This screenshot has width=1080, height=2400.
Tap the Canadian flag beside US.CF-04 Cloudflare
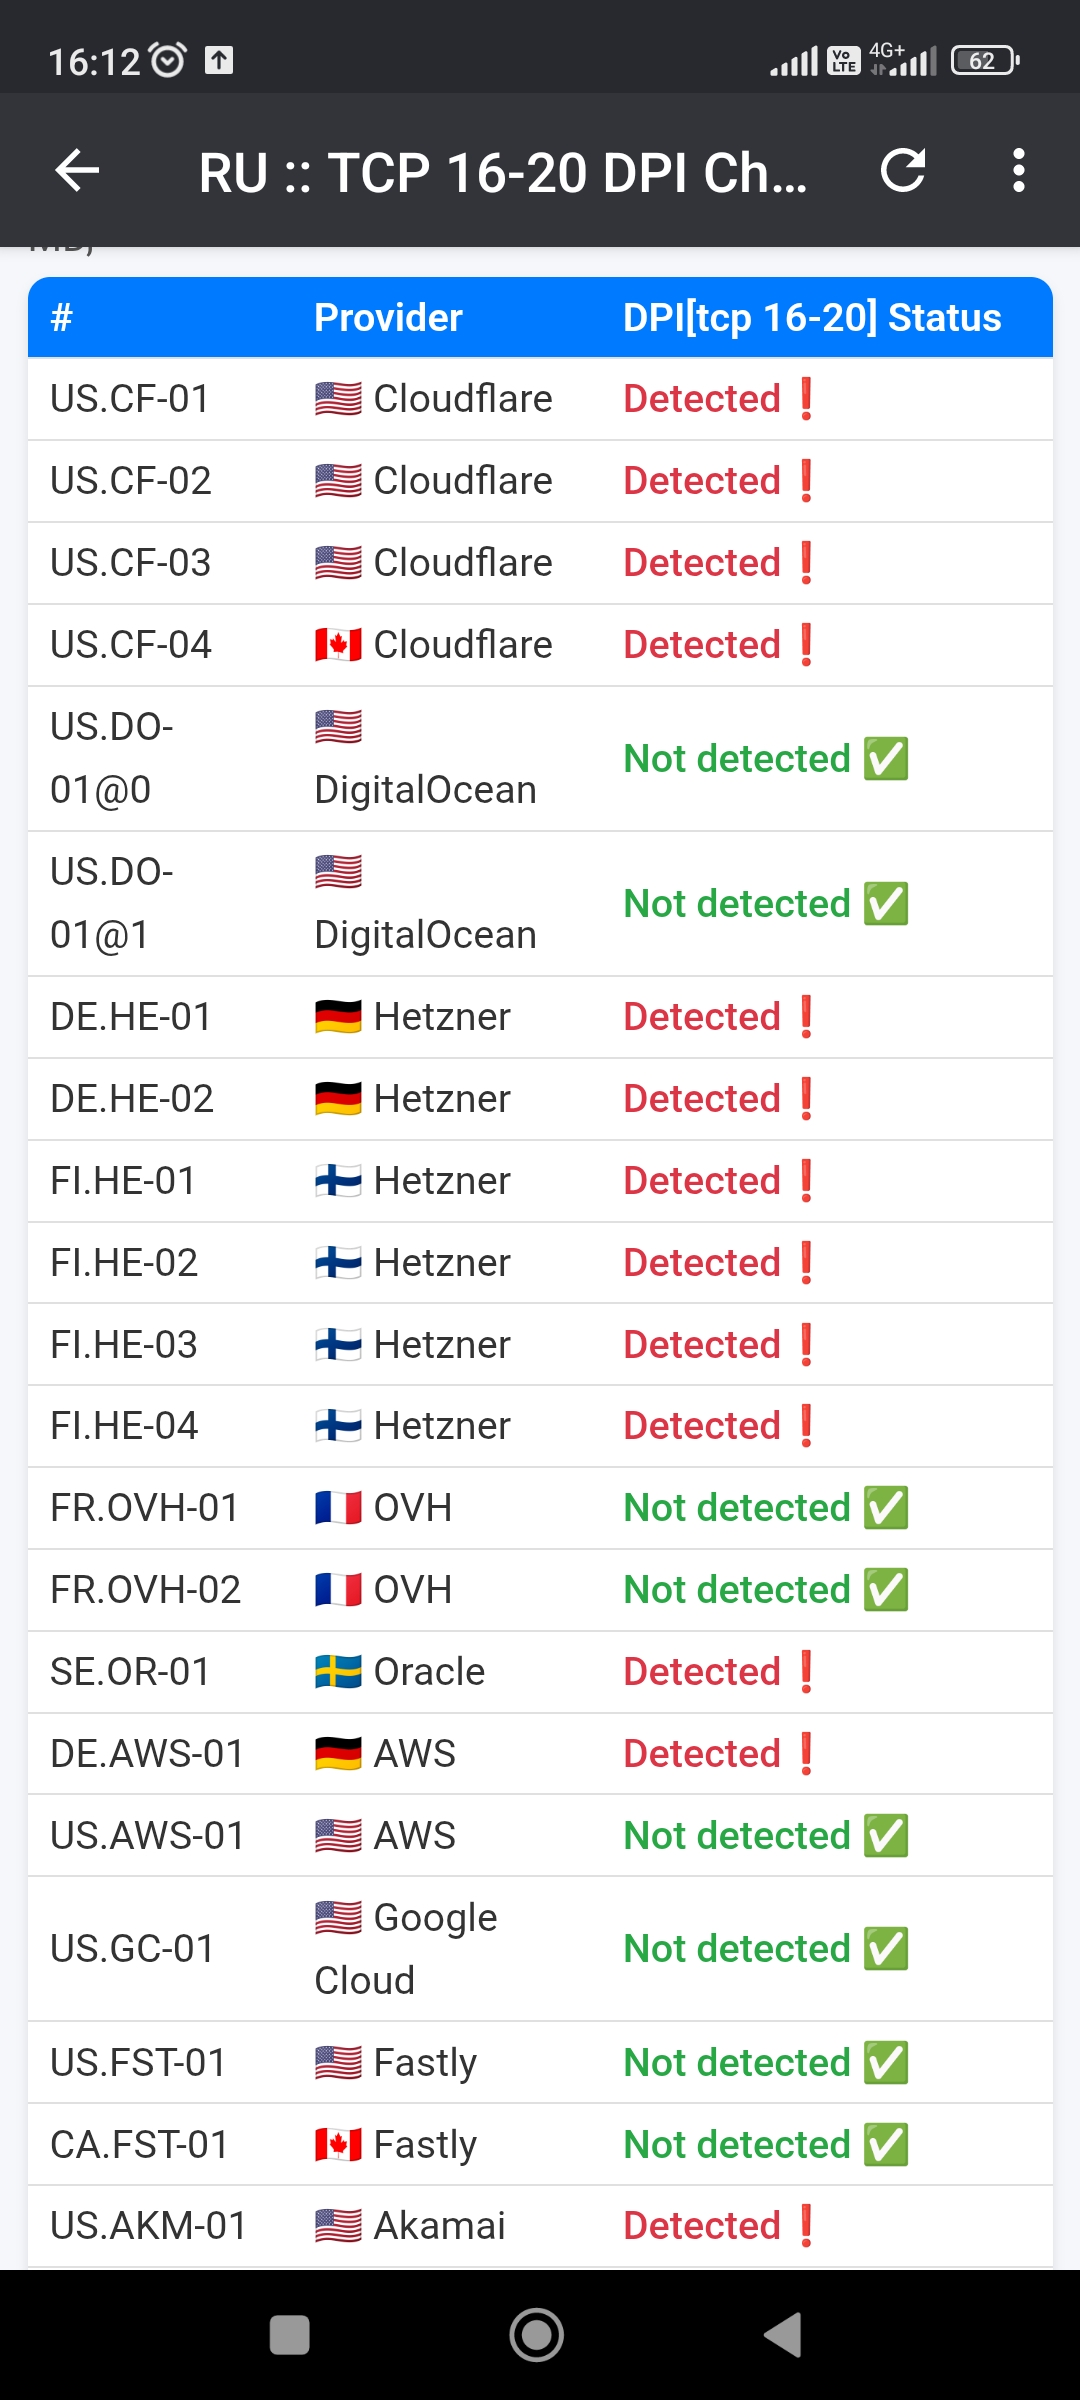[x=338, y=645]
